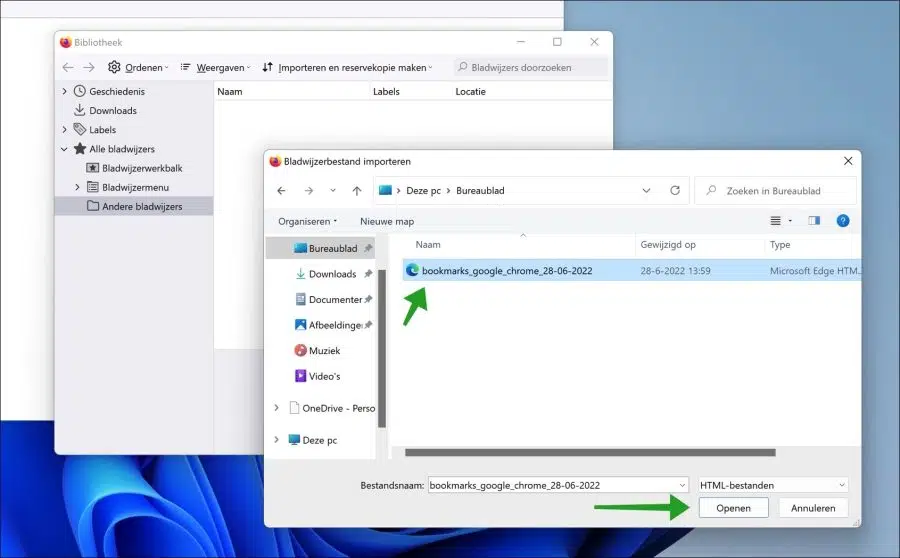The height and width of the screenshot is (558, 900).
Task: Click the Annuleren button
Action: [813, 508]
